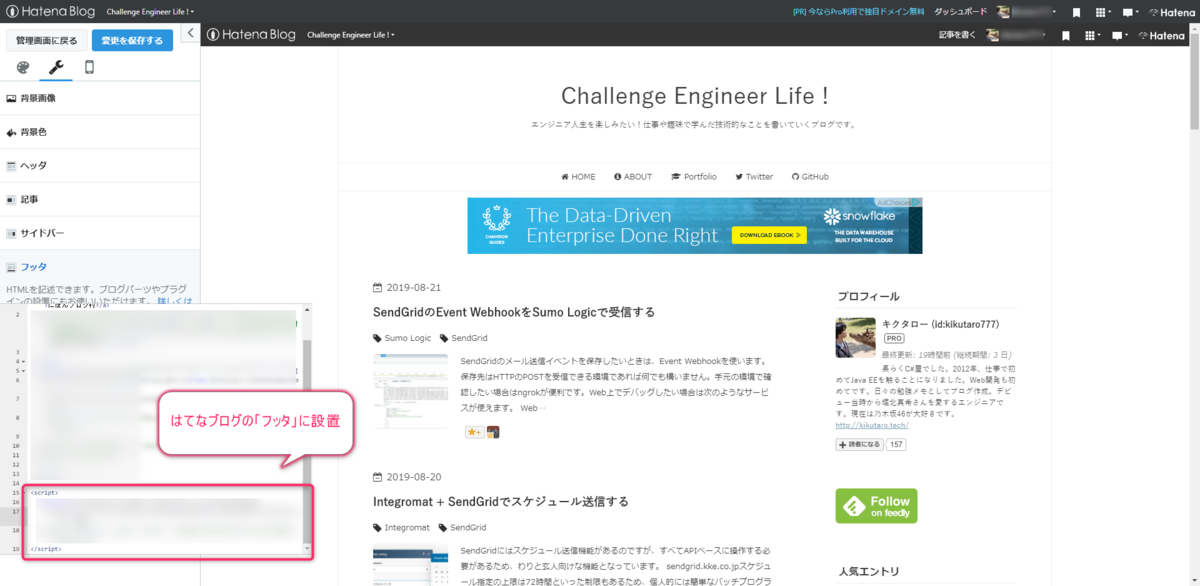Click the 2019-08-21 date link
This screenshot has height=586, width=1200.
[413, 287]
